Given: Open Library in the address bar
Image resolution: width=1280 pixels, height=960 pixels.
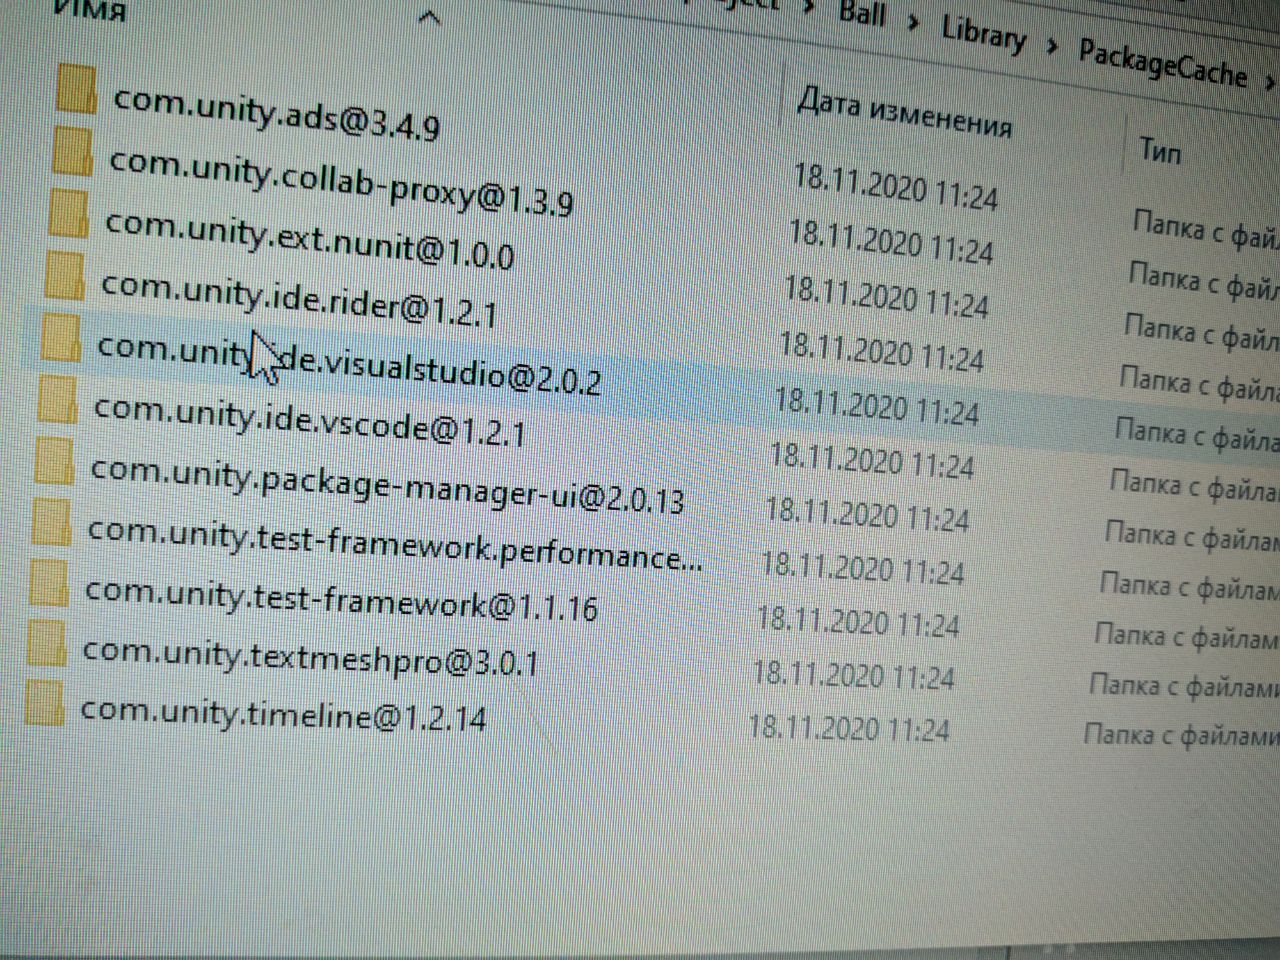Looking at the screenshot, I should click(x=984, y=35).
